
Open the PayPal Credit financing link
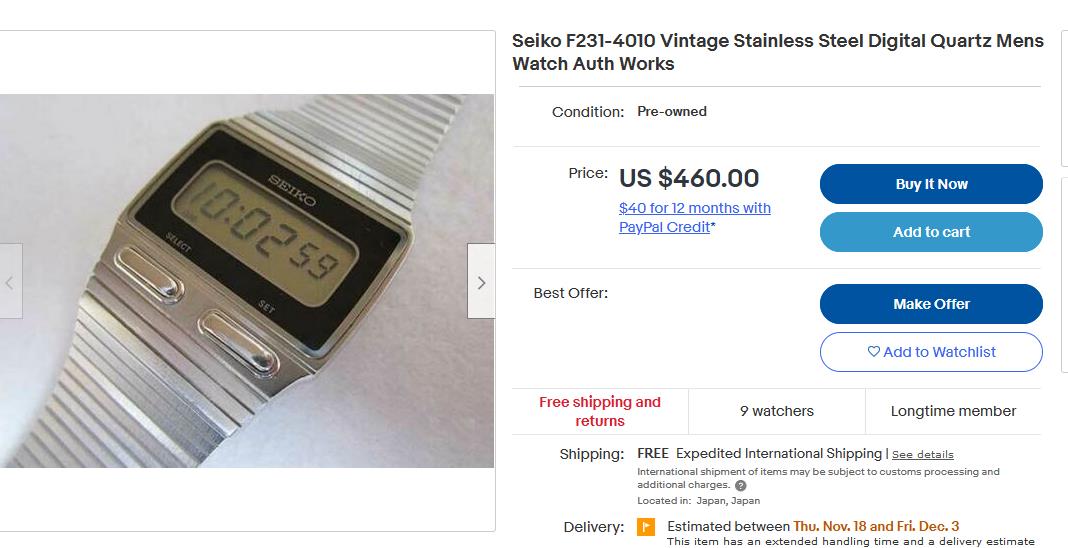click(694, 217)
